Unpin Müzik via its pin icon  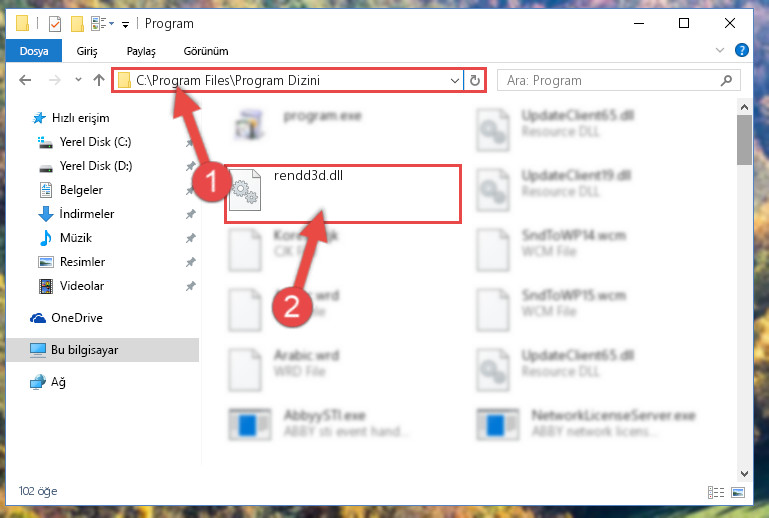pos(190,238)
